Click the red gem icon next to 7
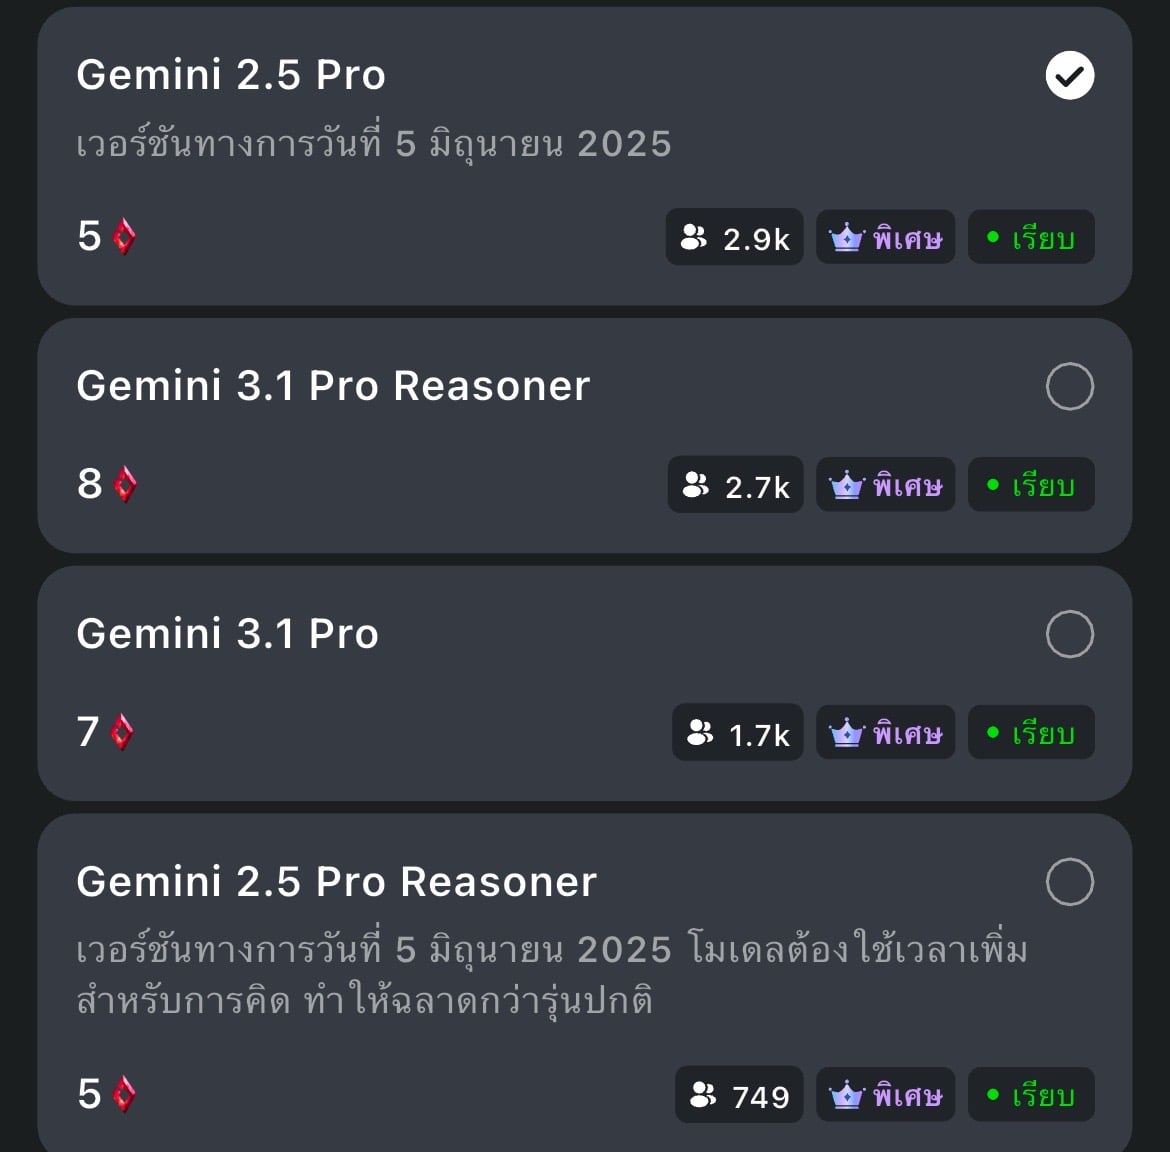 pyautogui.click(x=122, y=732)
